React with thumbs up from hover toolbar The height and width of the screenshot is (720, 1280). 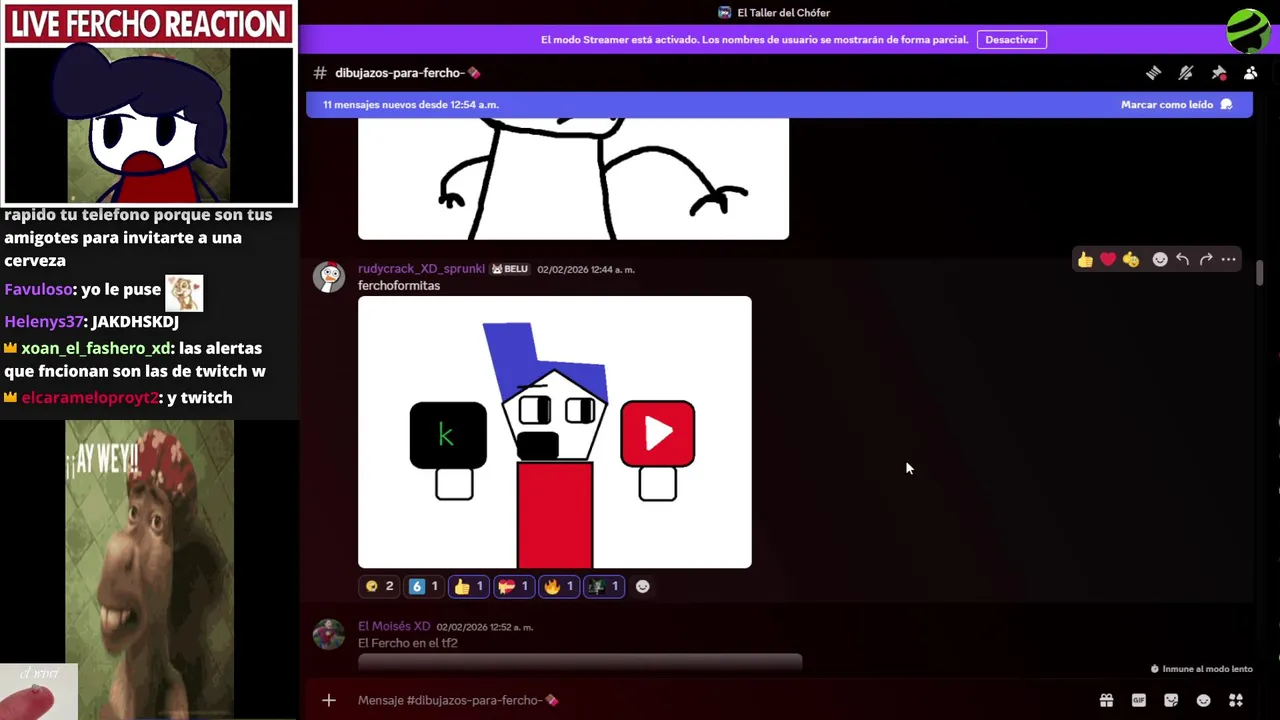[1085, 260]
